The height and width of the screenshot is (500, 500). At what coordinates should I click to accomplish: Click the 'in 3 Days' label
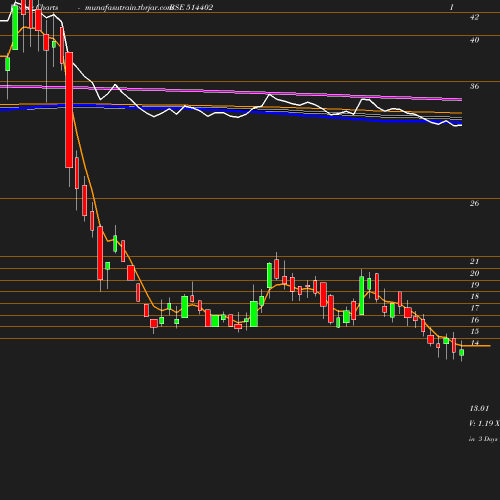coord(483,439)
